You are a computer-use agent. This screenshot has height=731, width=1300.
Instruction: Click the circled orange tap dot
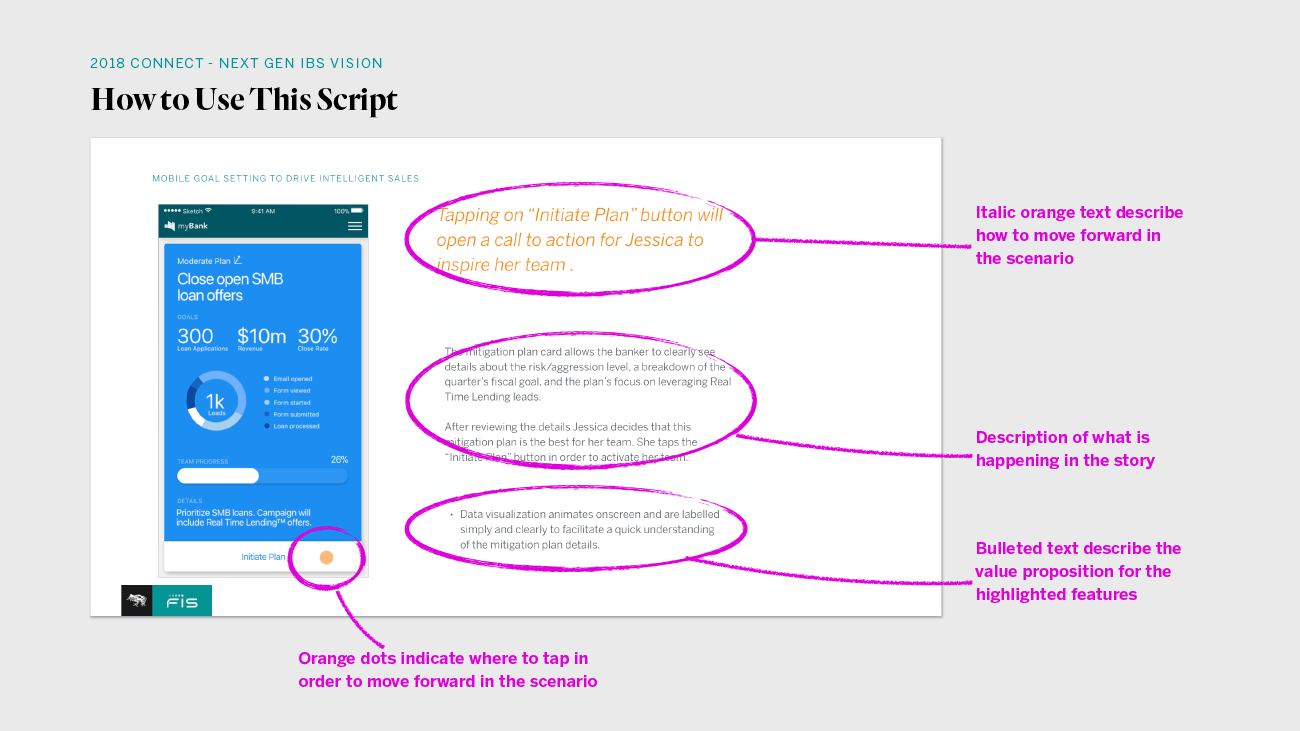(x=327, y=558)
